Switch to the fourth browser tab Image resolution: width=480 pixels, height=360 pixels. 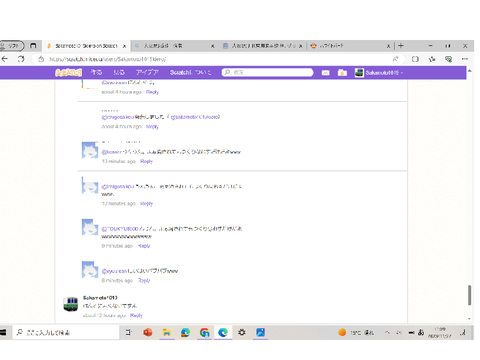pos(349,46)
